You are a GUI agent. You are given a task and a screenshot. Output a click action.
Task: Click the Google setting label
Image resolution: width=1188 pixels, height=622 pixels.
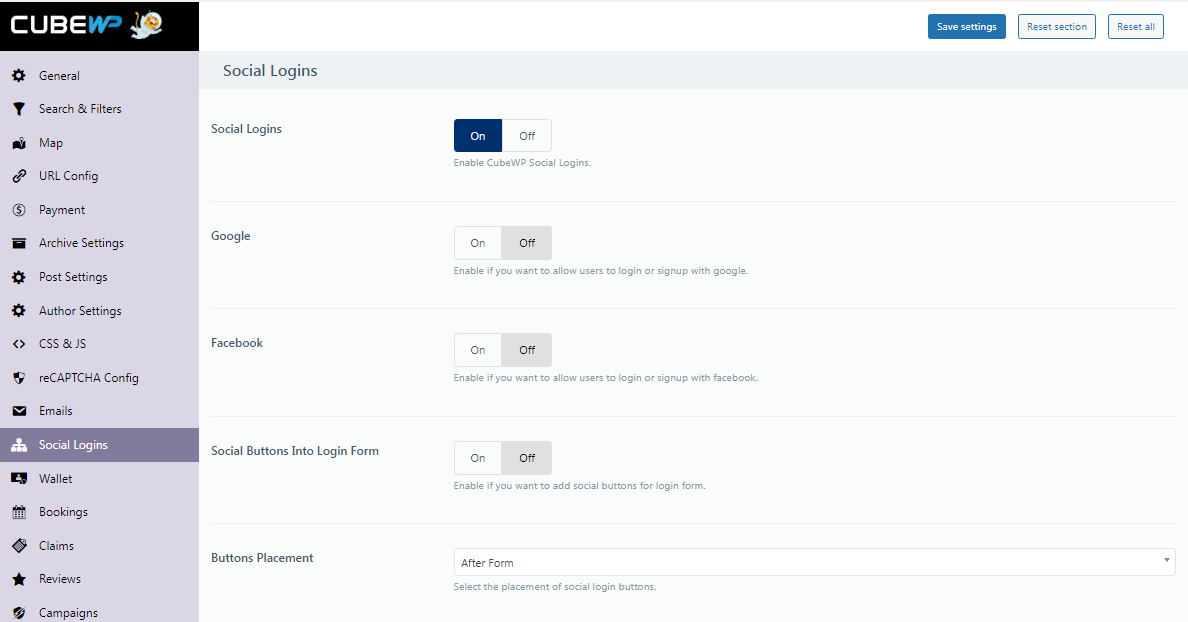click(x=230, y=236)
